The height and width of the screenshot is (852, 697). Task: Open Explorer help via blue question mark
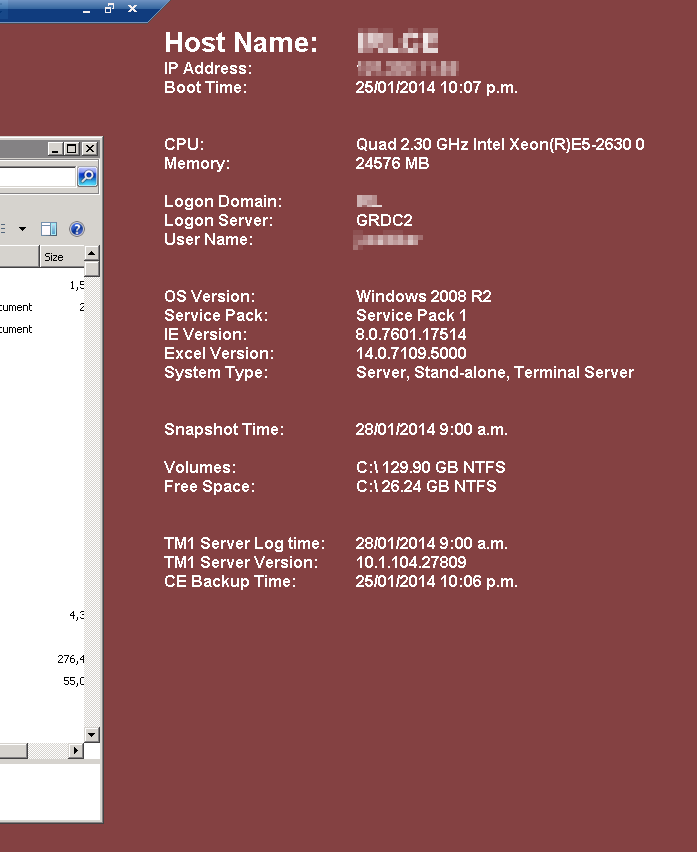[x=77, y=229]
